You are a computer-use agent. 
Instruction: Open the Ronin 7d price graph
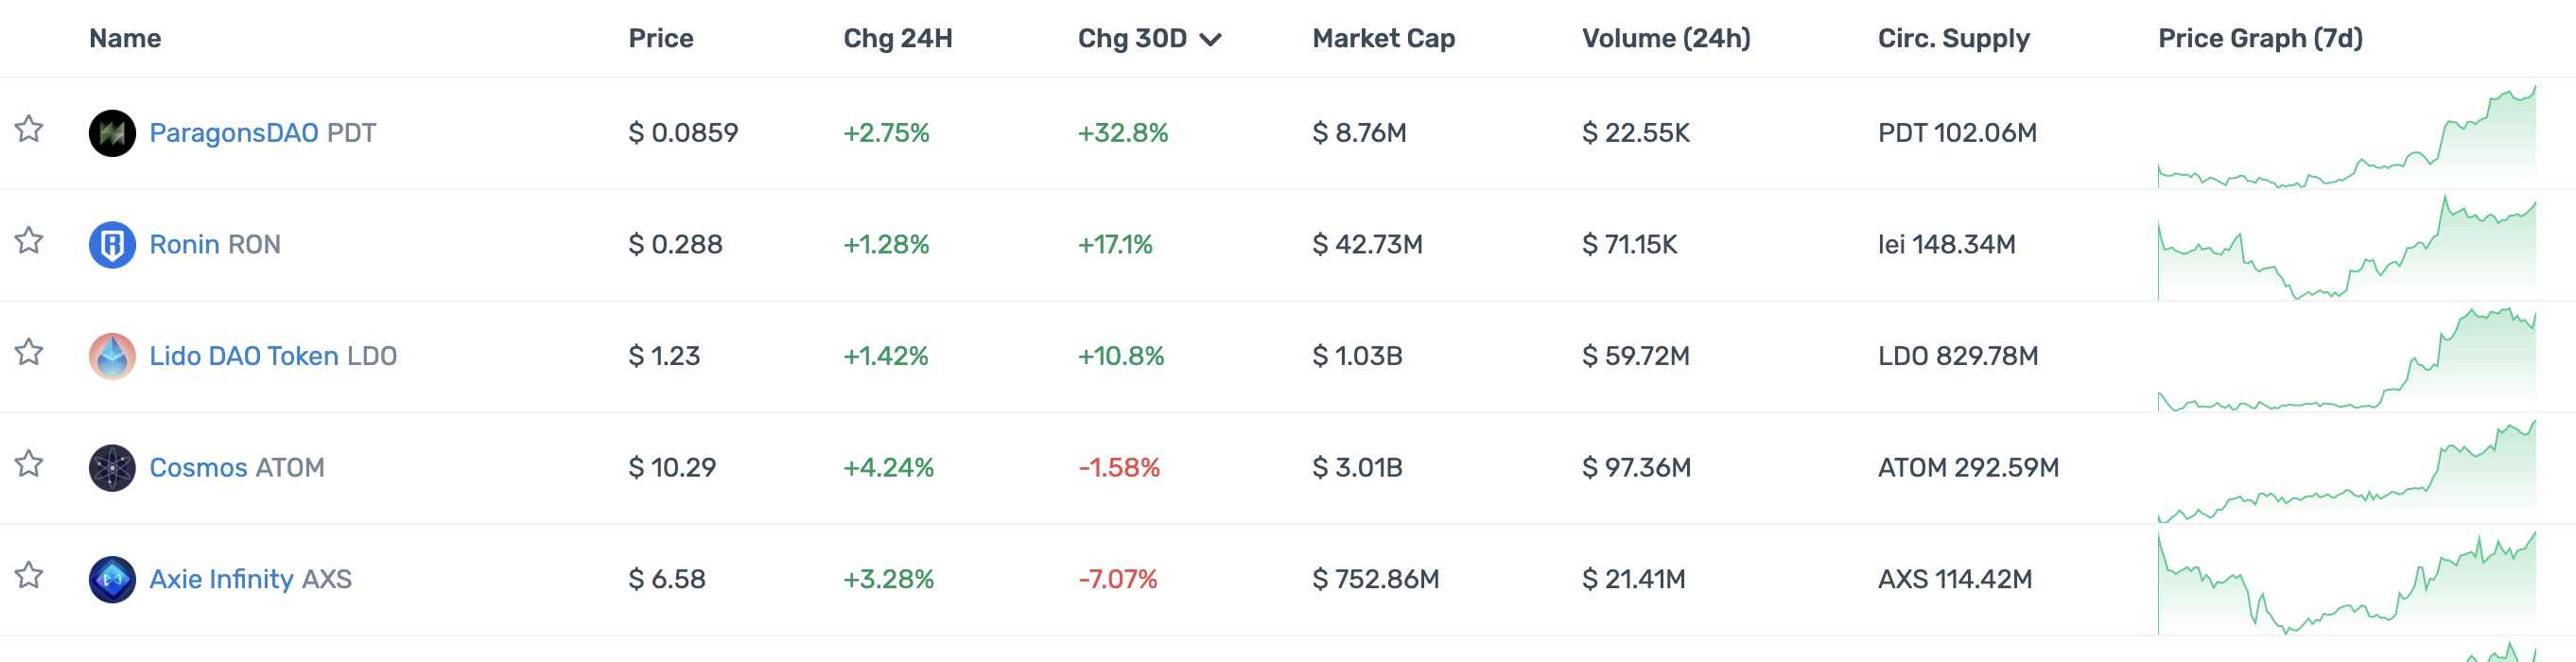[x=2346, y=250]
